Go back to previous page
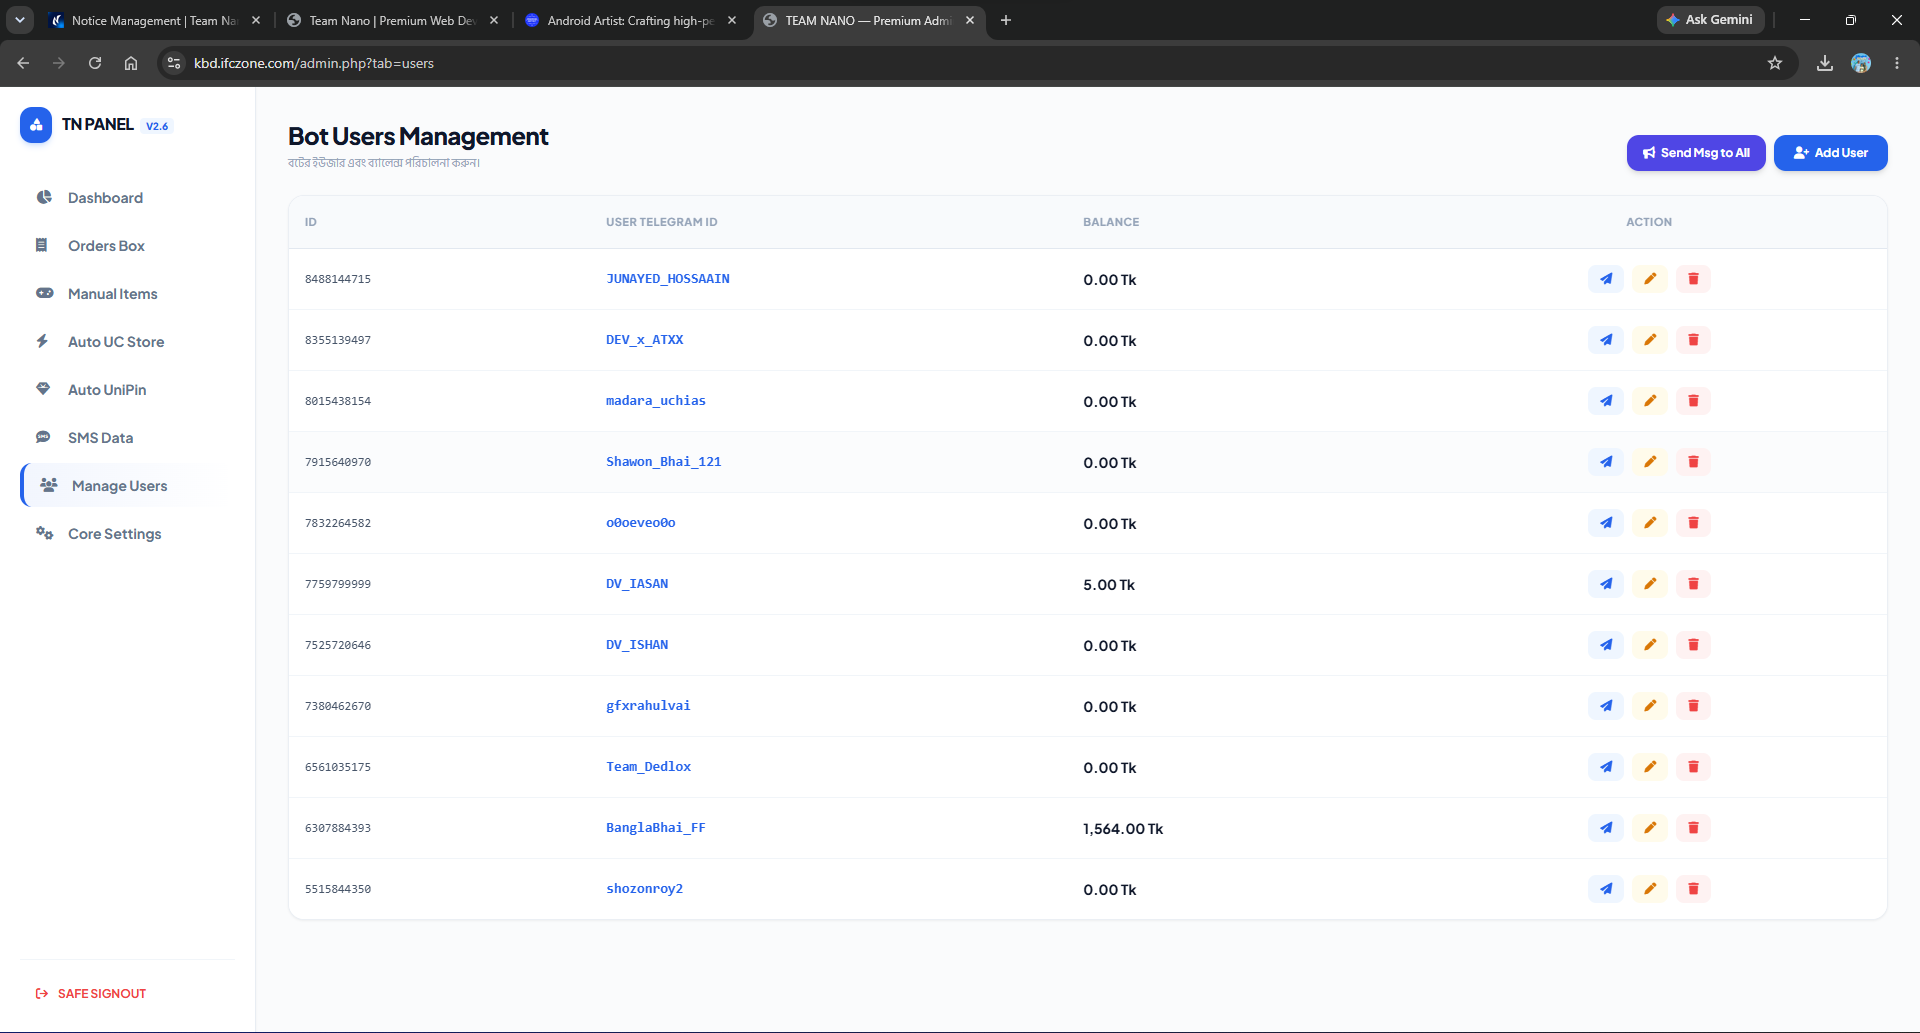The image size is (1920, 1033). (x=23, y=63)
